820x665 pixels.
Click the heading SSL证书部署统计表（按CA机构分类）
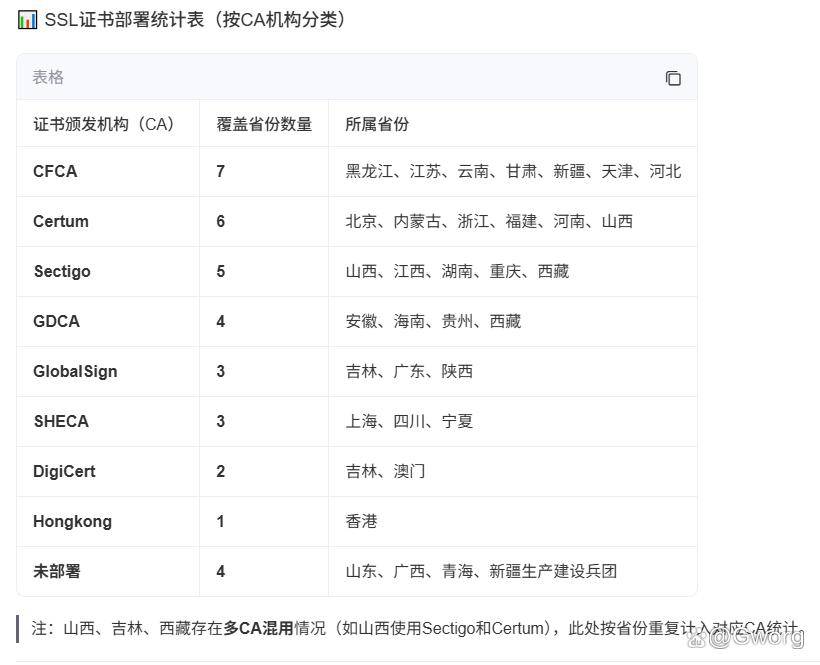(195, 20)
